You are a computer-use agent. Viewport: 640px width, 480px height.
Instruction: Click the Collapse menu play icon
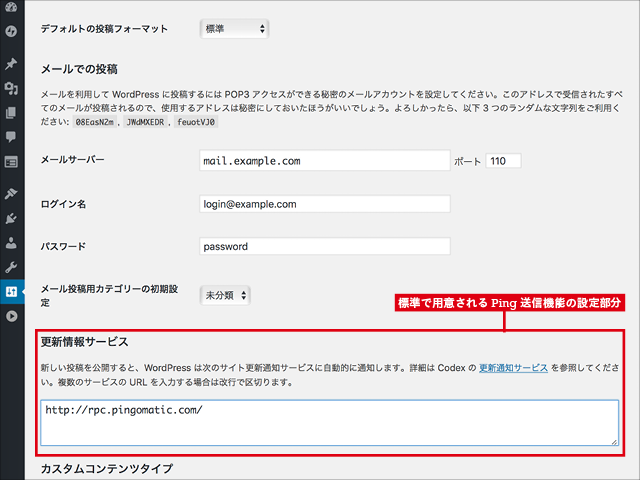point(11,316)
